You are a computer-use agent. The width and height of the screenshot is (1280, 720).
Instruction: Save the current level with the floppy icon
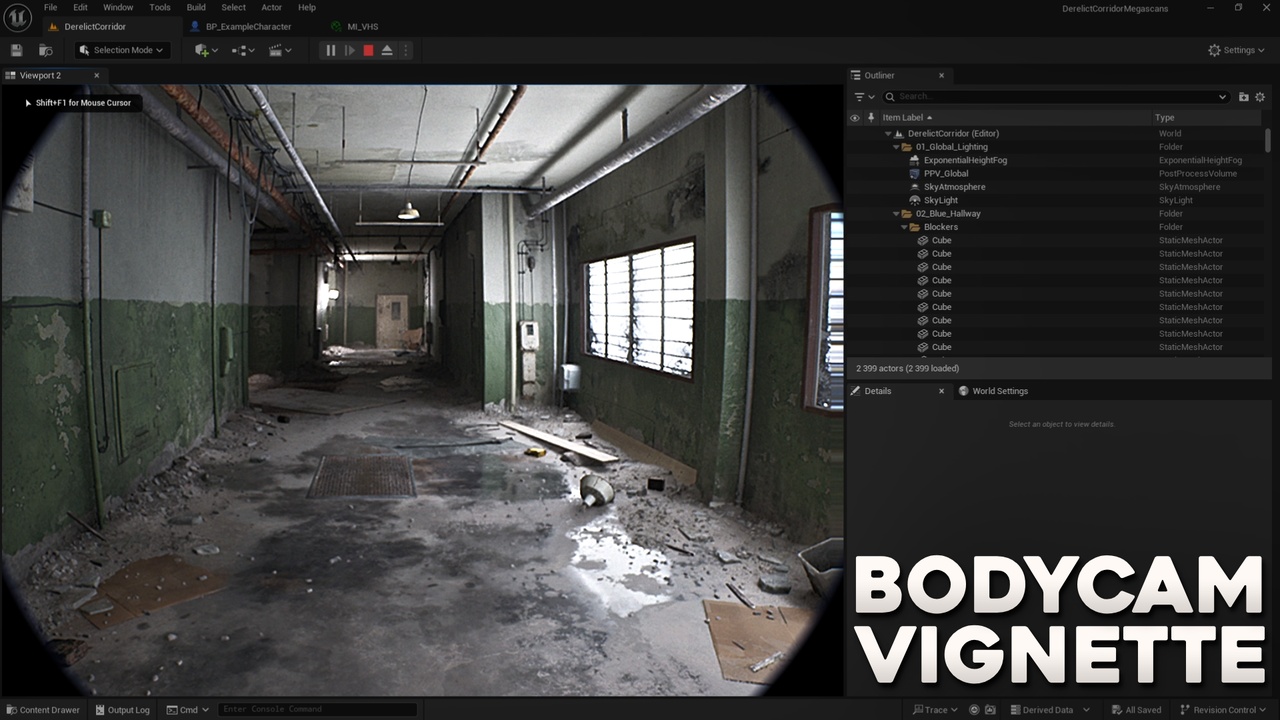pos(16,50)
